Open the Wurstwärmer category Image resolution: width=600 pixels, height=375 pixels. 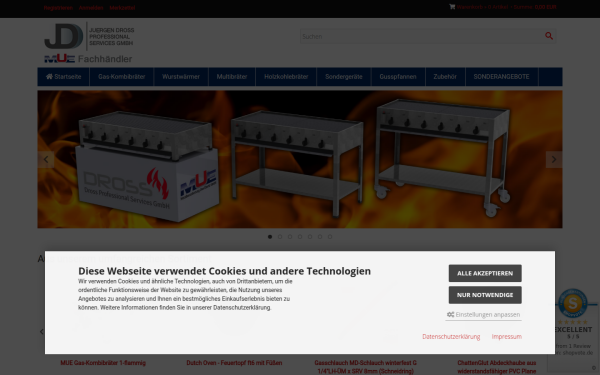point(181,77)
